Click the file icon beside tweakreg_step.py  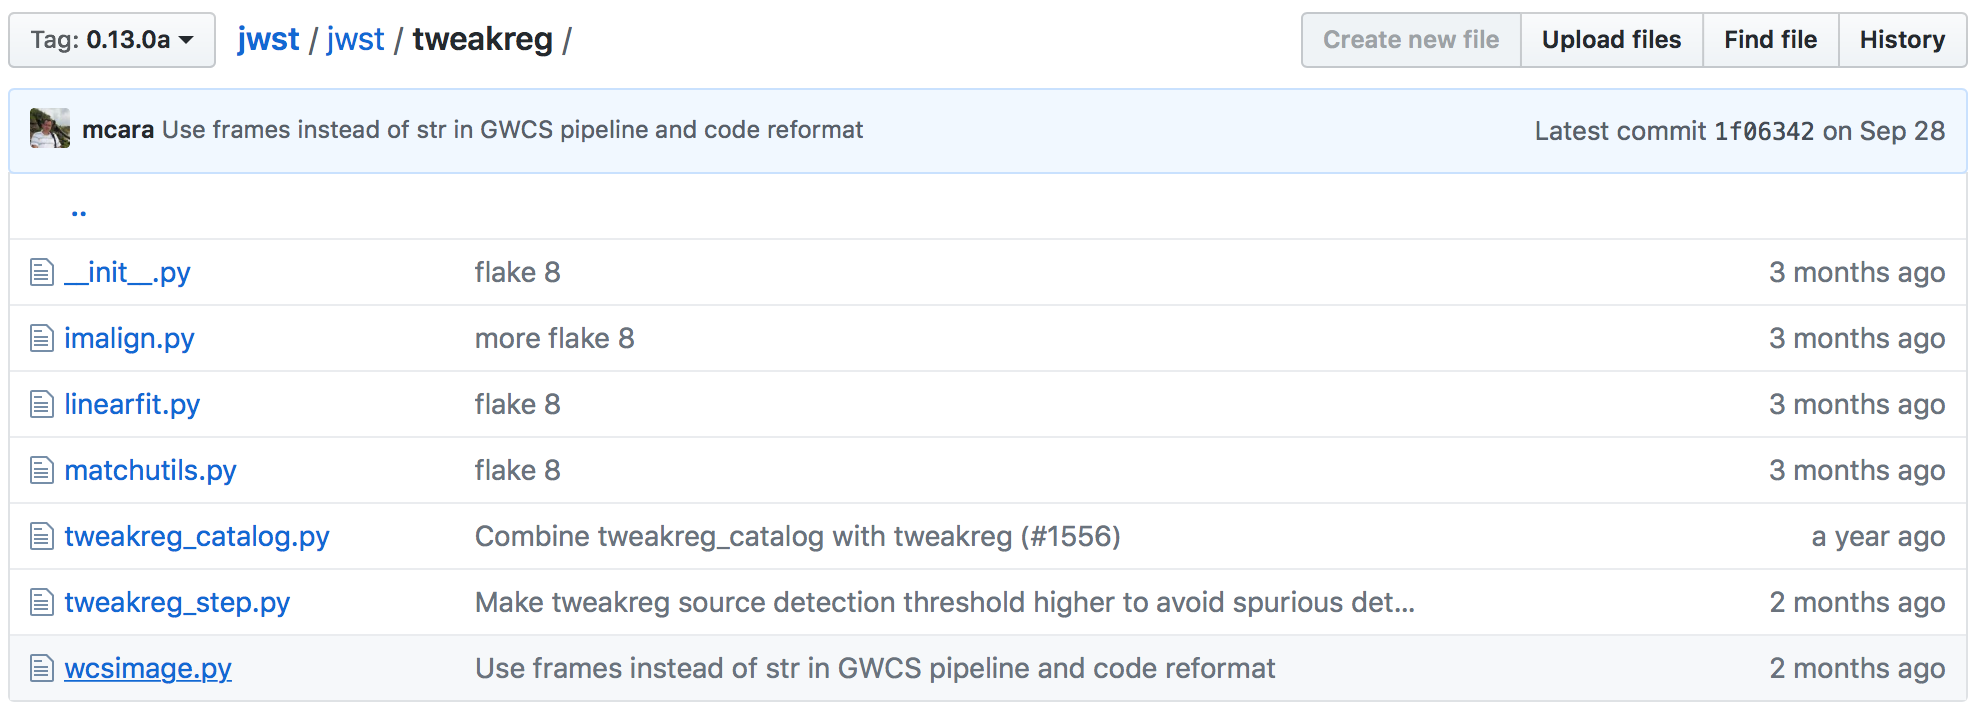[41, 602]
